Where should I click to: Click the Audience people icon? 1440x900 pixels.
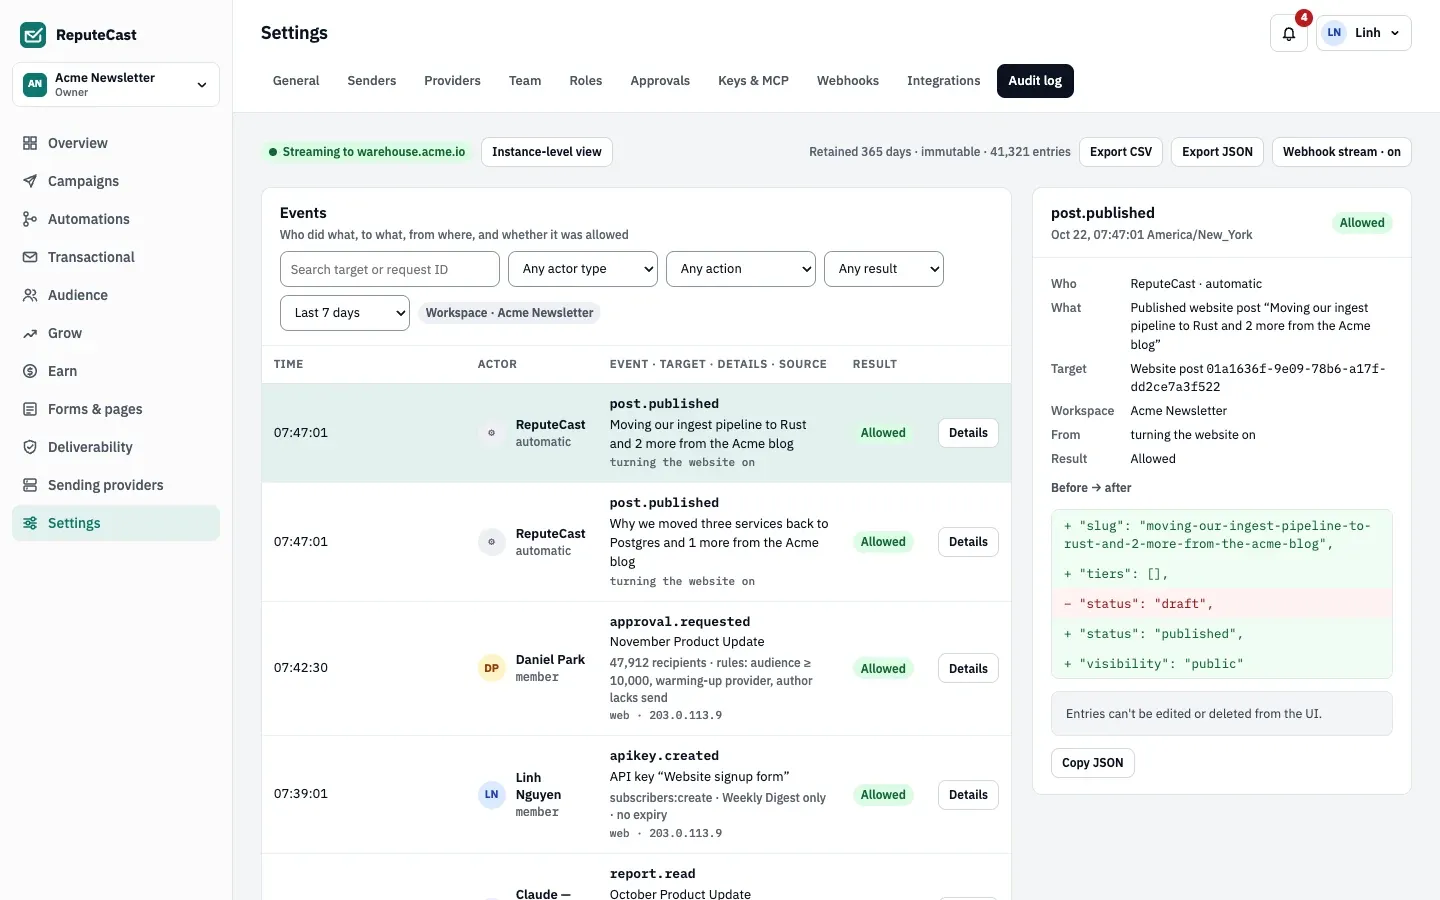pyautogui.click(x=30, y=295)
